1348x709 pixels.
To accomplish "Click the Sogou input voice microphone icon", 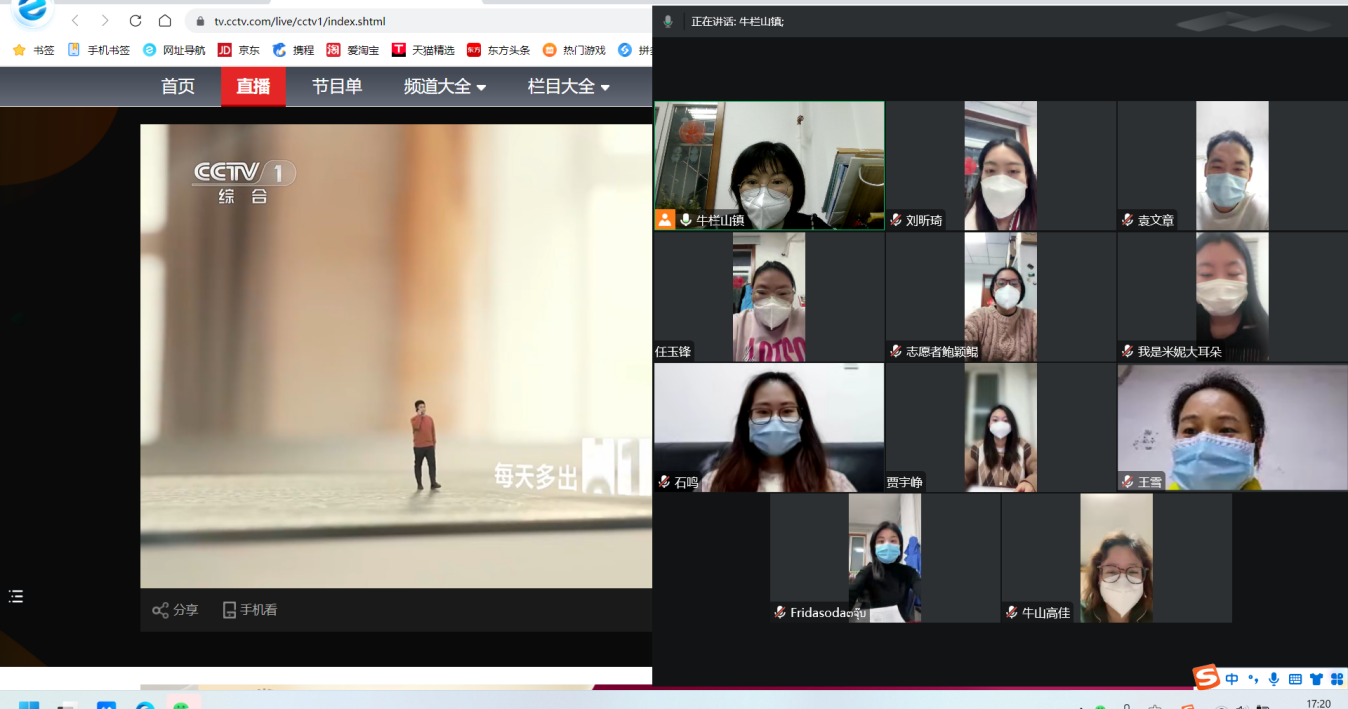I will click(1273, 679).
